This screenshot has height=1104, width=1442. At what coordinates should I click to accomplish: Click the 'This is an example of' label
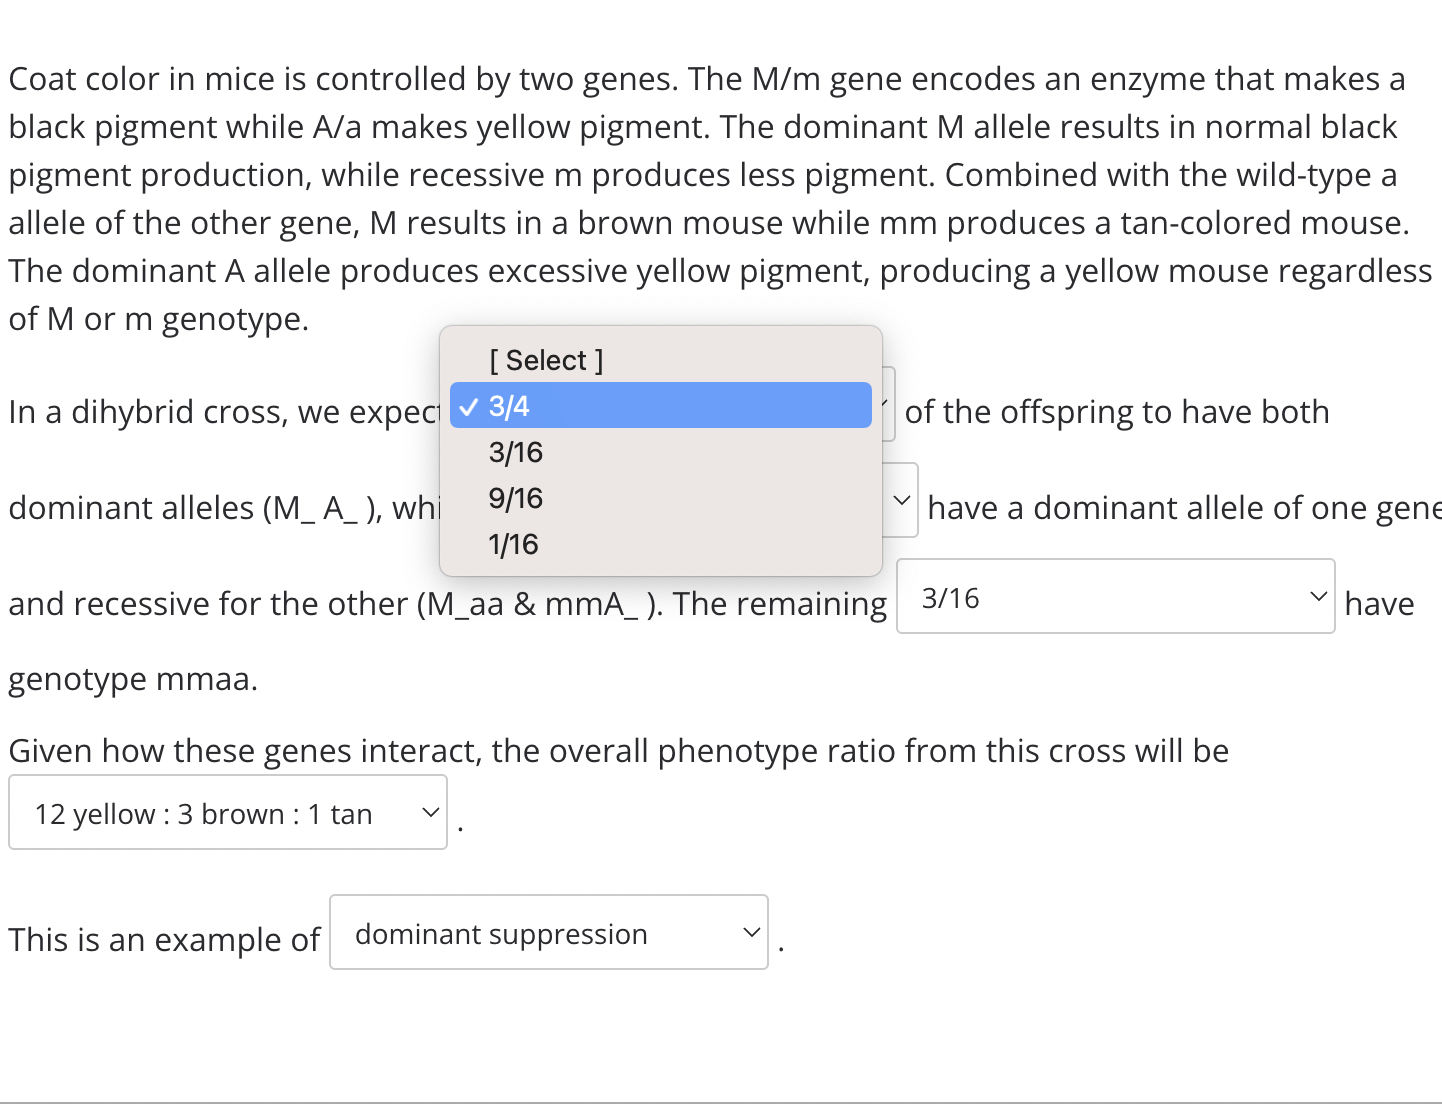[x=164, y=940]
